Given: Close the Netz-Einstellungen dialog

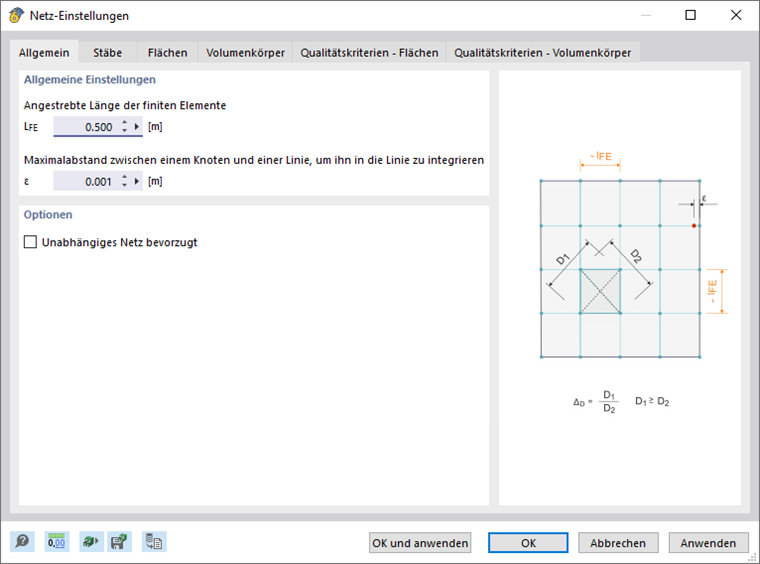Looking at the screenshot, I should [x=736, y=15].
